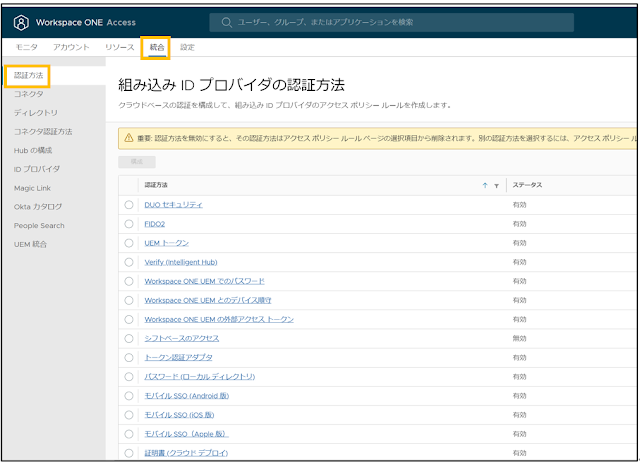Image resolution: width=640 pixels, height=463 pixels.
Task: Click the search magnifier icon
Action: point(227,22)
